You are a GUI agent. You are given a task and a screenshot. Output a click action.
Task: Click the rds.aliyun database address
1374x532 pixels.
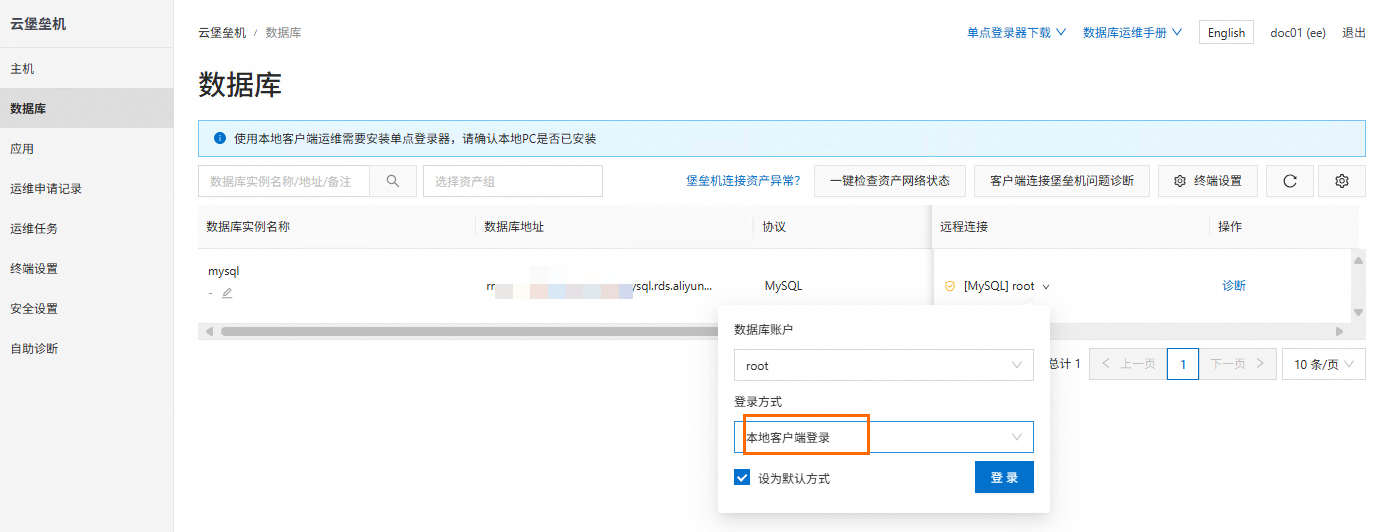point(599,286)
